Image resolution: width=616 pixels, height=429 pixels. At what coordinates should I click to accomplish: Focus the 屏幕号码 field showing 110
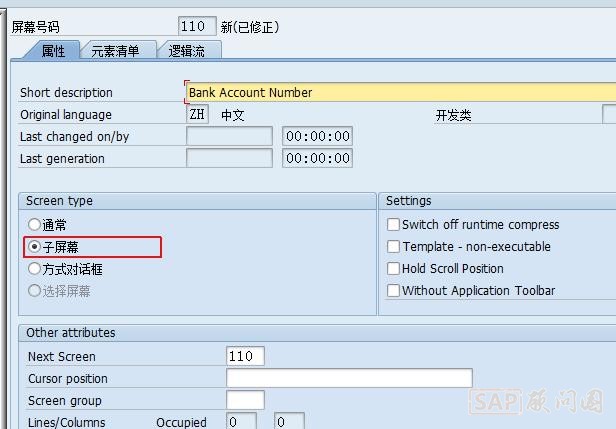pyautogui.click(x=197, y=26)
